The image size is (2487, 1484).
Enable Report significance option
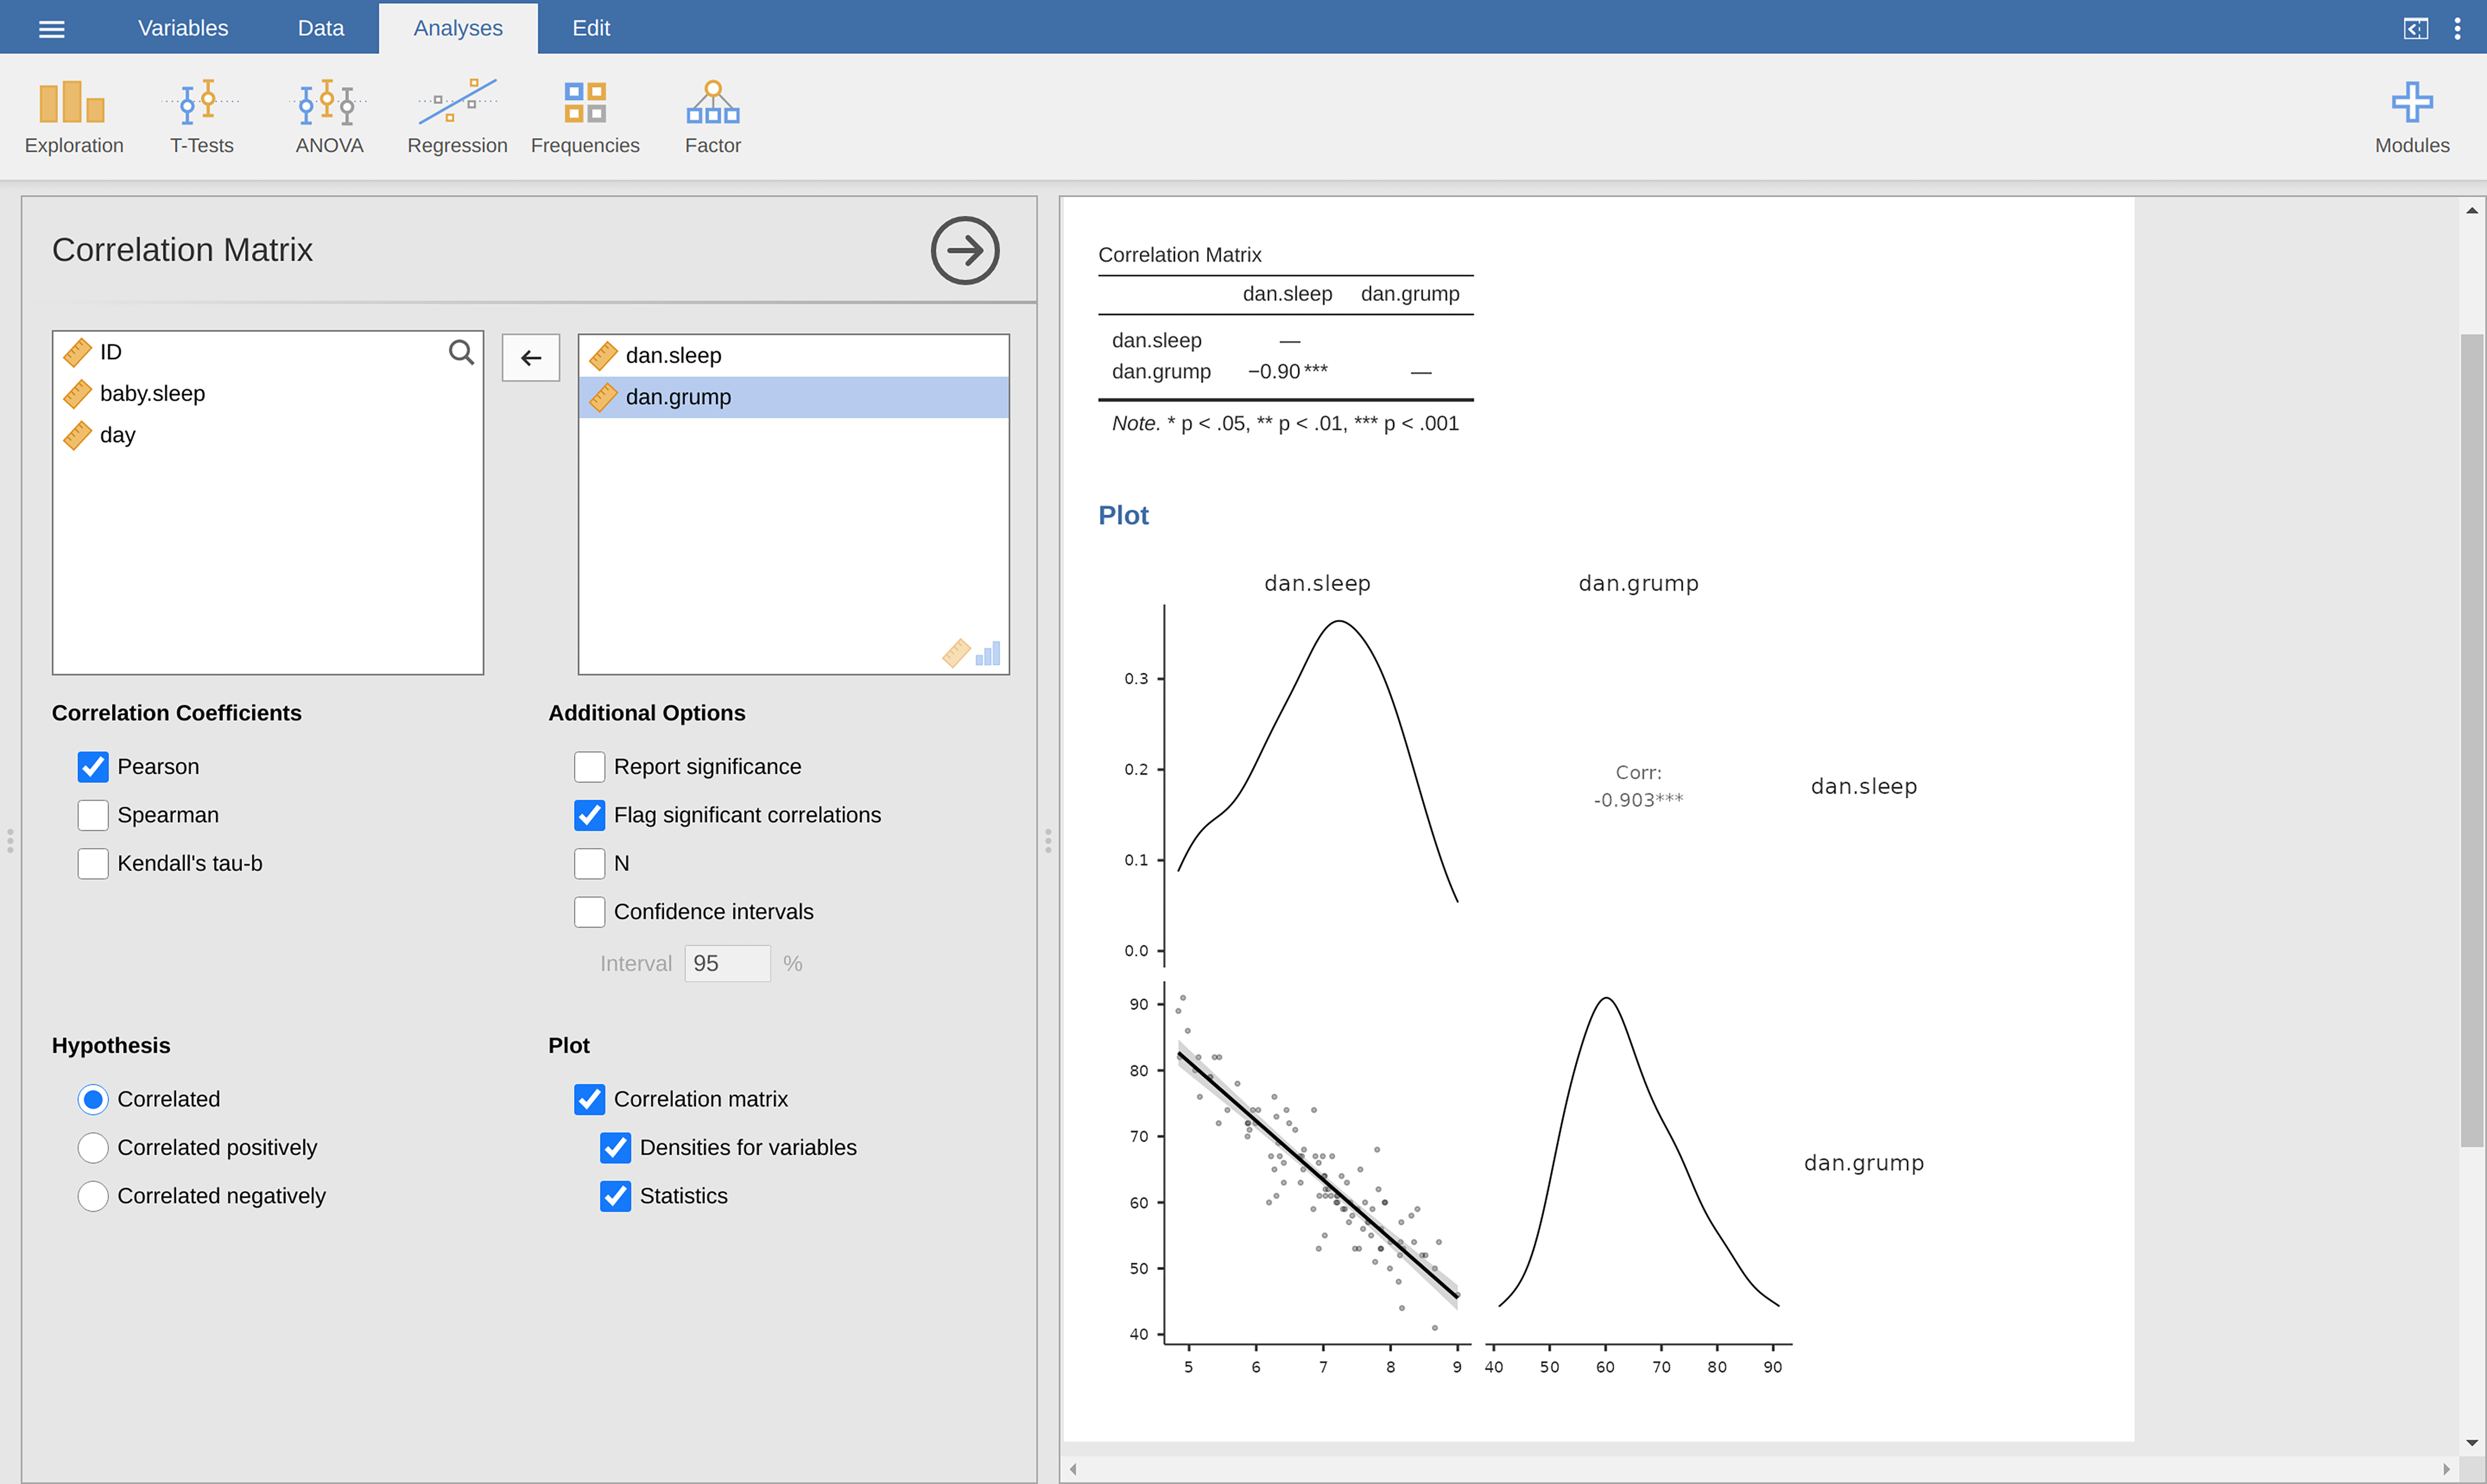coord(589,767)
